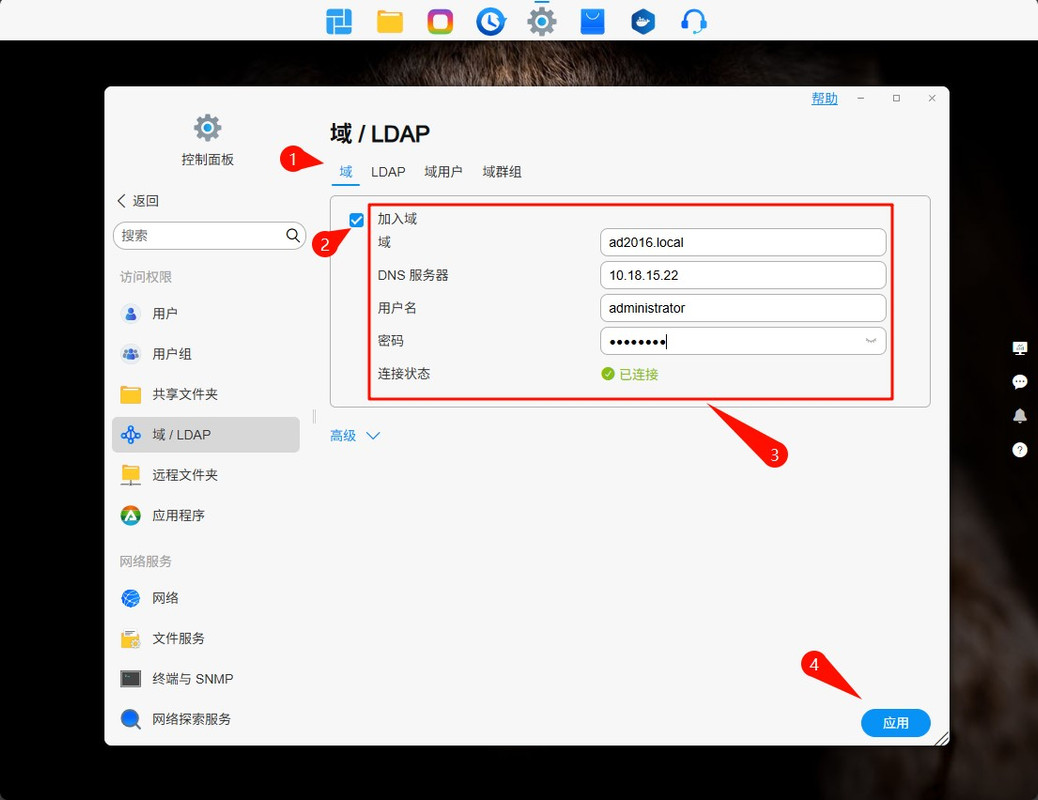Open 用户 settings in sidebar
Image resolution: width=1038 pixels, height=800 pixels.
click(206, 313)
